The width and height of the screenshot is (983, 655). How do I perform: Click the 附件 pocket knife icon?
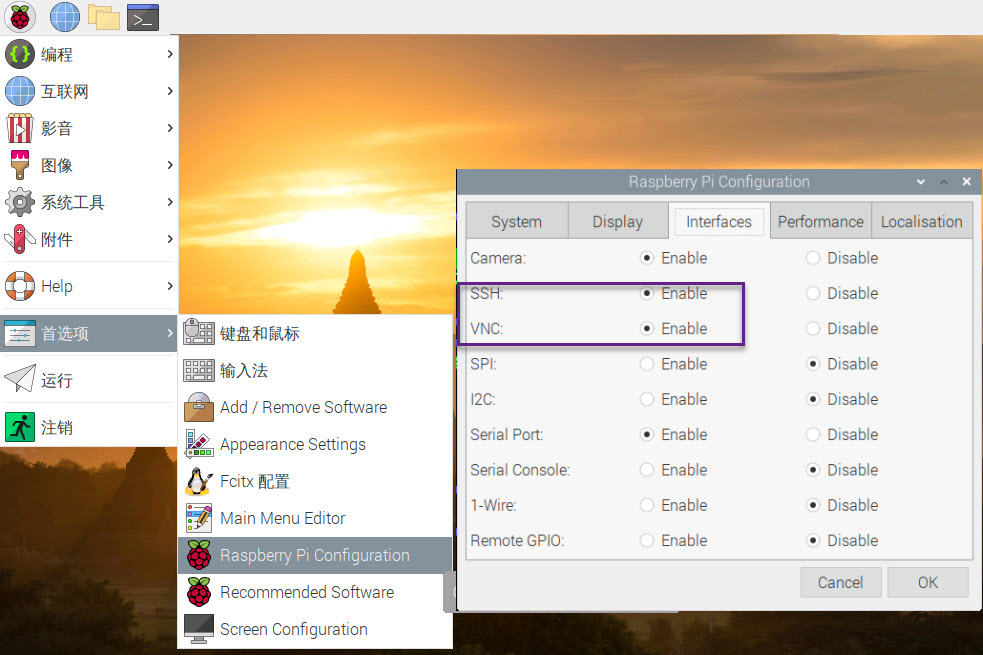coord(19,239)
